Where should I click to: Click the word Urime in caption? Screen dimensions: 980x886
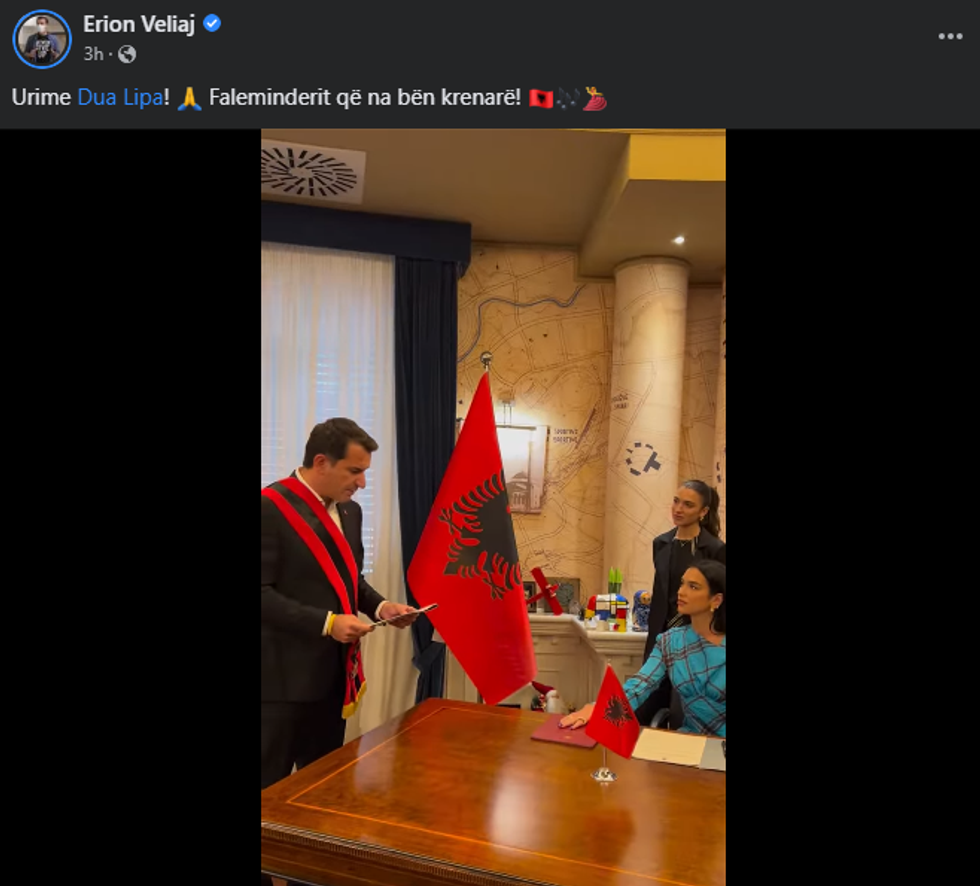tap(41, 97)
